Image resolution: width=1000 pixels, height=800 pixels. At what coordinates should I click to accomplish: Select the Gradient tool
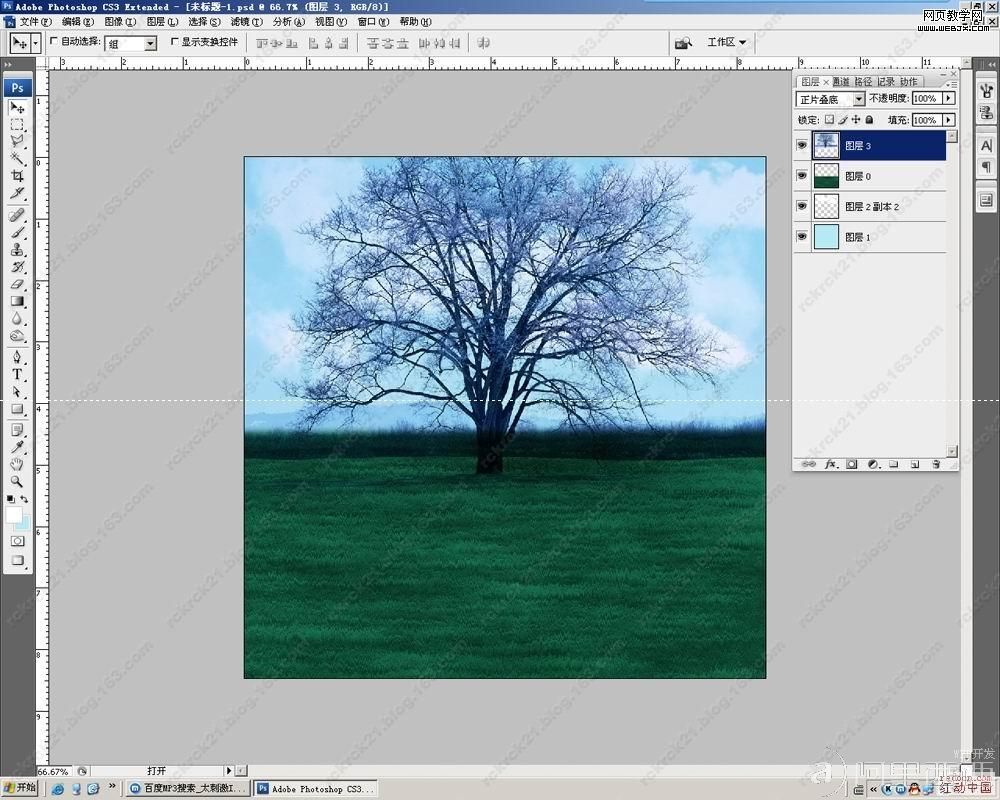pos(17,301)
